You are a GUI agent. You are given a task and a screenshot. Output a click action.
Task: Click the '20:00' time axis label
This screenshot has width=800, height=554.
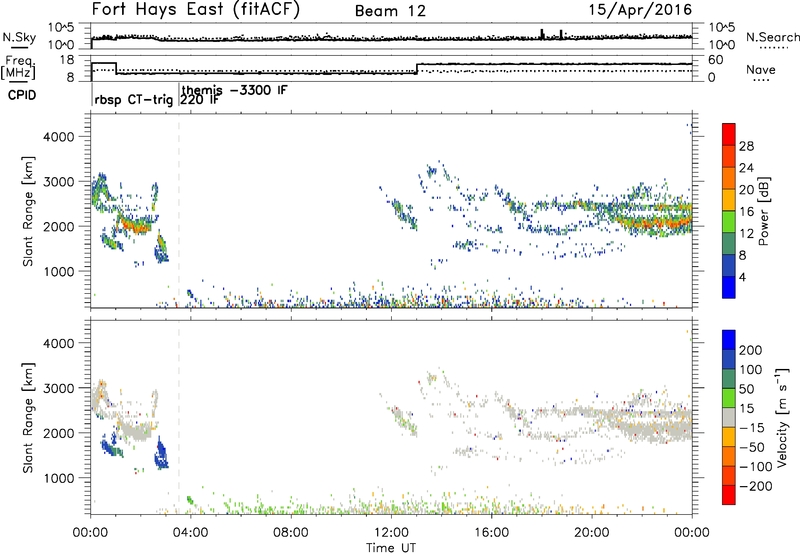[x=591, y=533]
